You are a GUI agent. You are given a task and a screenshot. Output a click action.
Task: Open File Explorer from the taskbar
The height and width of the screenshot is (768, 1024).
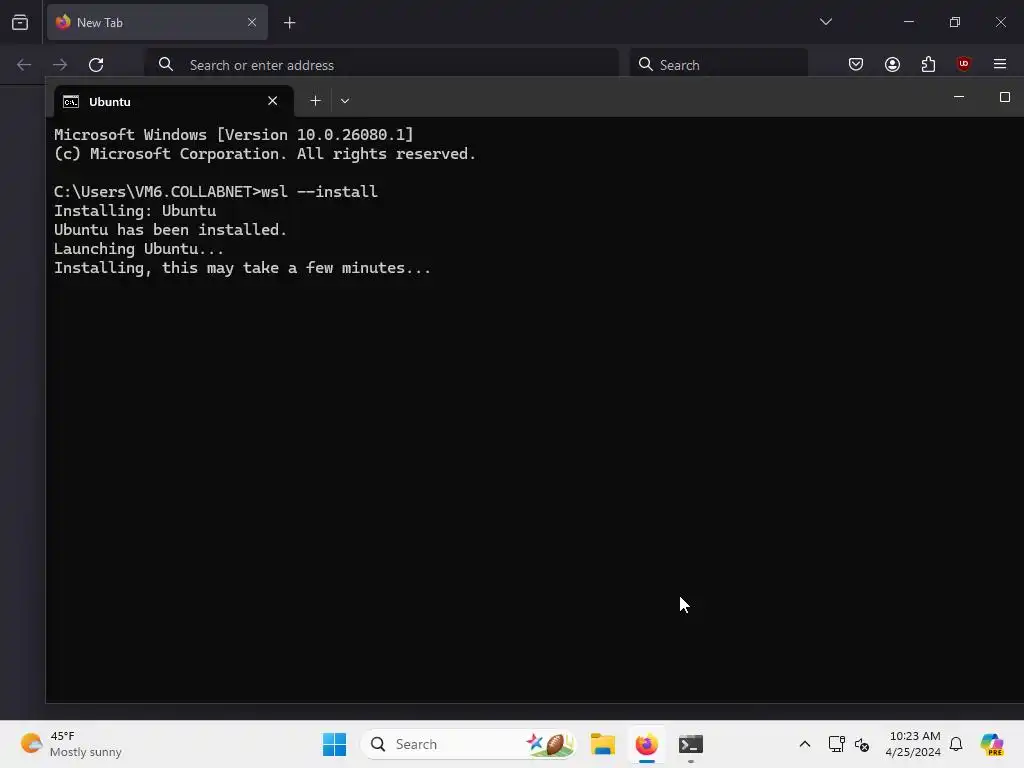tap(603, 744)
